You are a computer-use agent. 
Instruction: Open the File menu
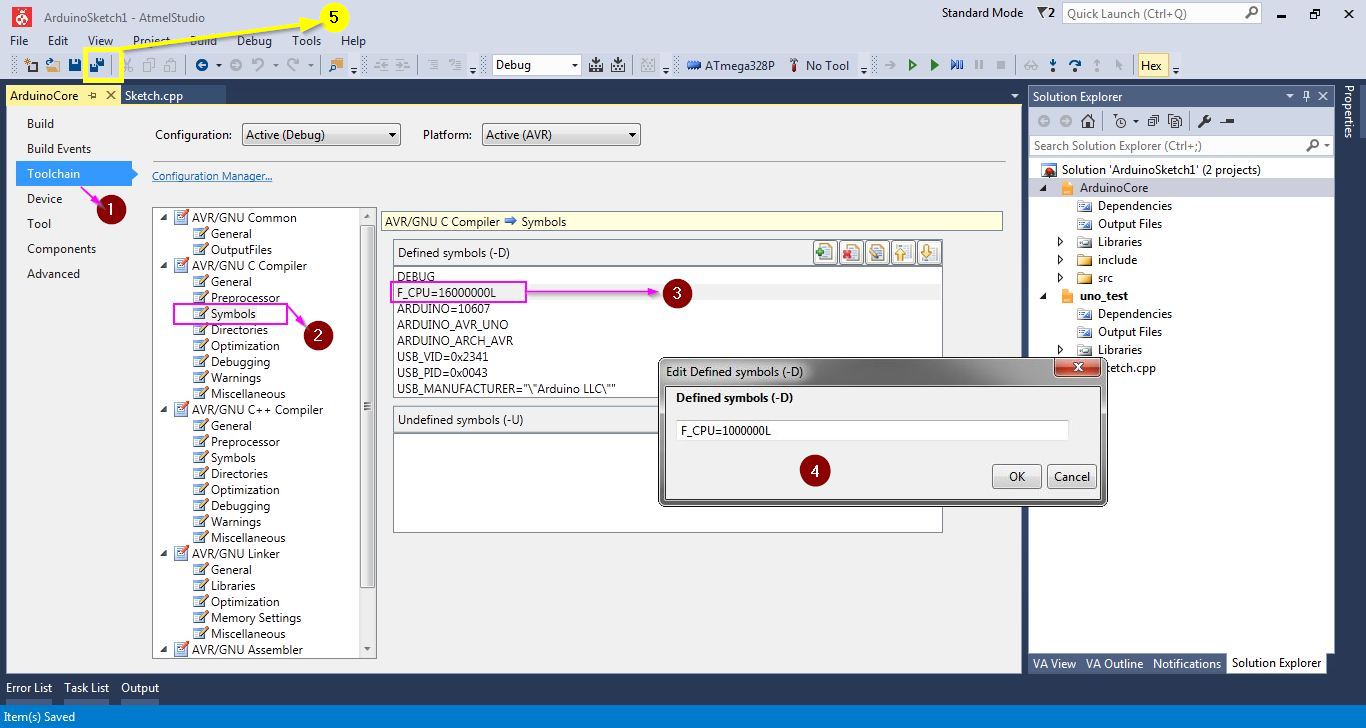pyautogui.click(x=19, y=40)
